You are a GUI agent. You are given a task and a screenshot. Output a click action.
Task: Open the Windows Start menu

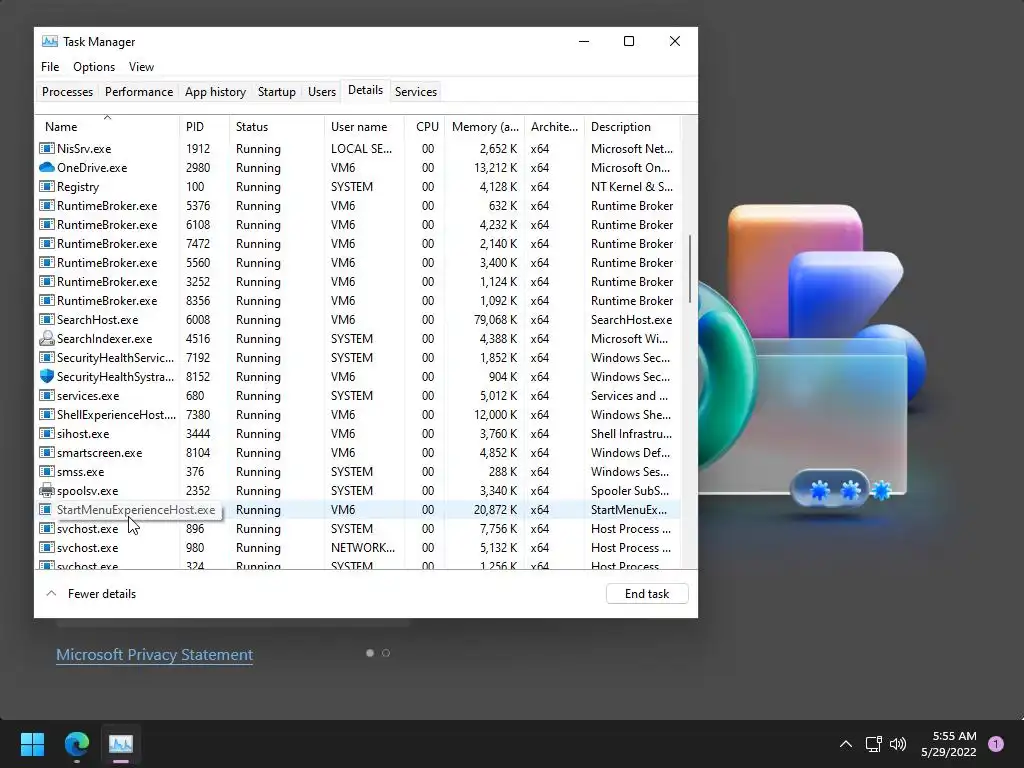[x=32, y=744]
